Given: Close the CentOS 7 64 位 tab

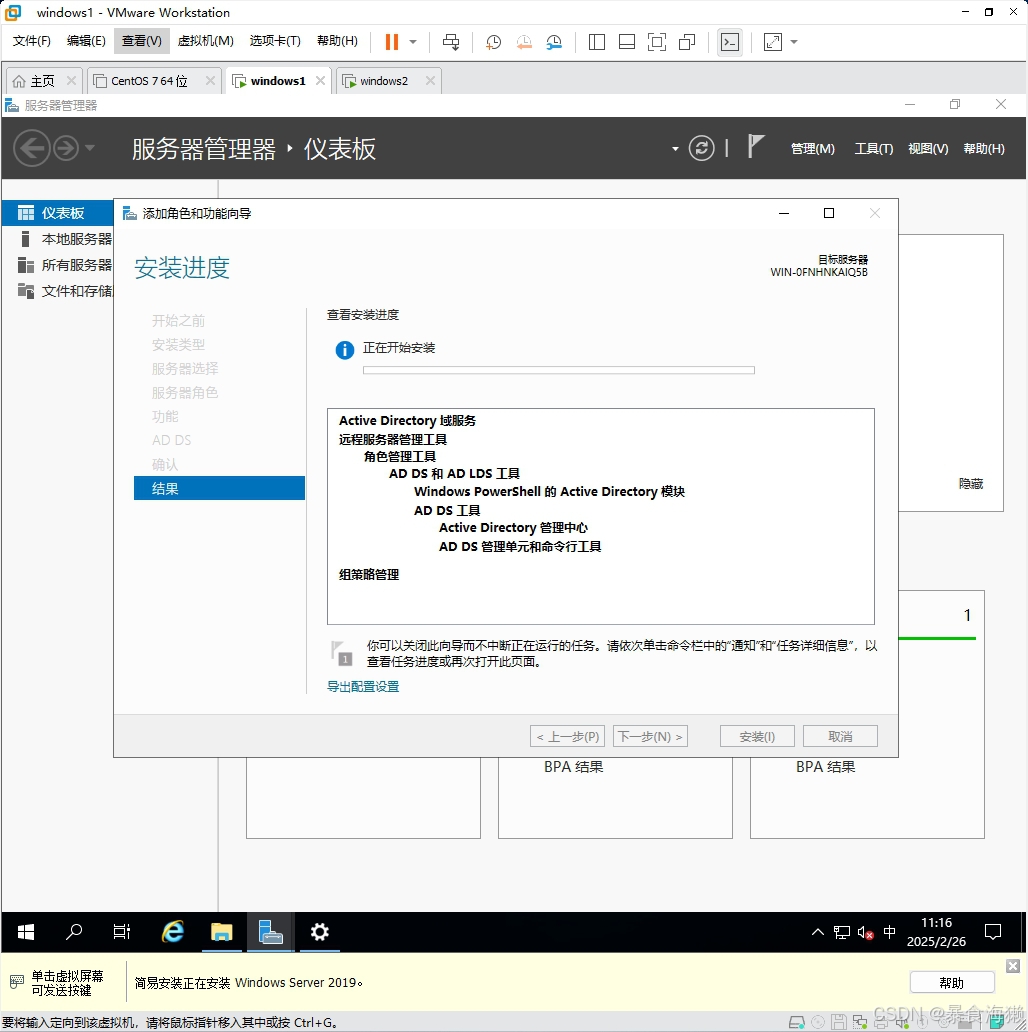Looking at the screenshot, I should pos(210,80).
